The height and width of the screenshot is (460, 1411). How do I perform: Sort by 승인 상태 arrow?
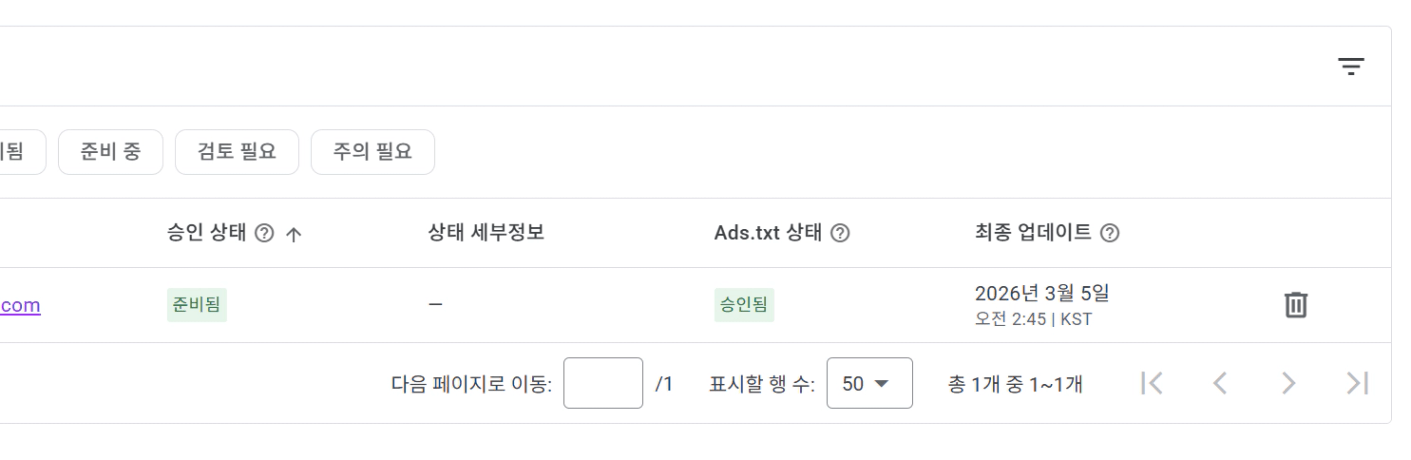click(x=293, y=233)
